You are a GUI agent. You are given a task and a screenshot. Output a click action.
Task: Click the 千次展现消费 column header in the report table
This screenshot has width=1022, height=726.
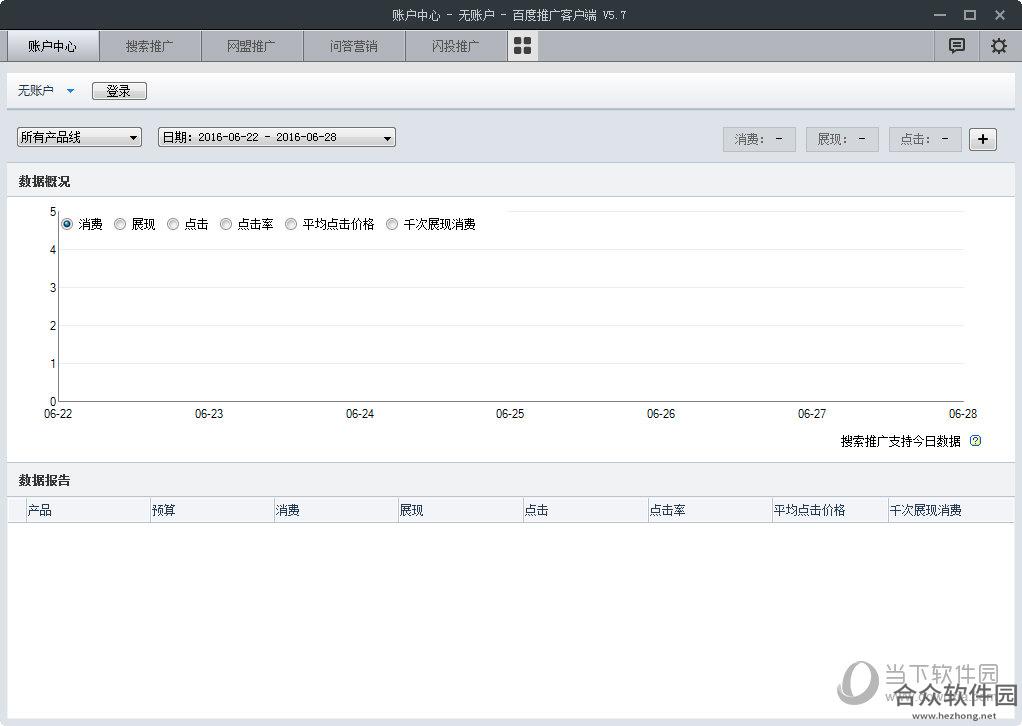[x=951, y=510]
